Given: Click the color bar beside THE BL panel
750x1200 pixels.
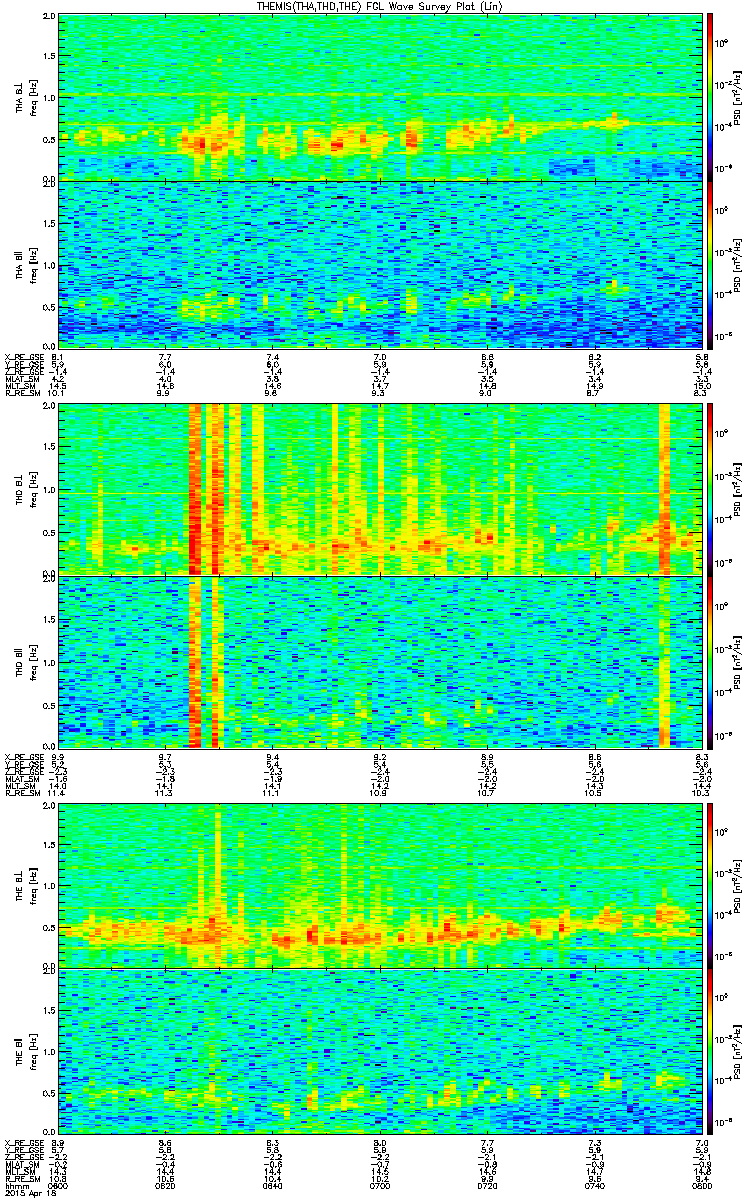Looking at the screenshot, I should click(710, 884).
